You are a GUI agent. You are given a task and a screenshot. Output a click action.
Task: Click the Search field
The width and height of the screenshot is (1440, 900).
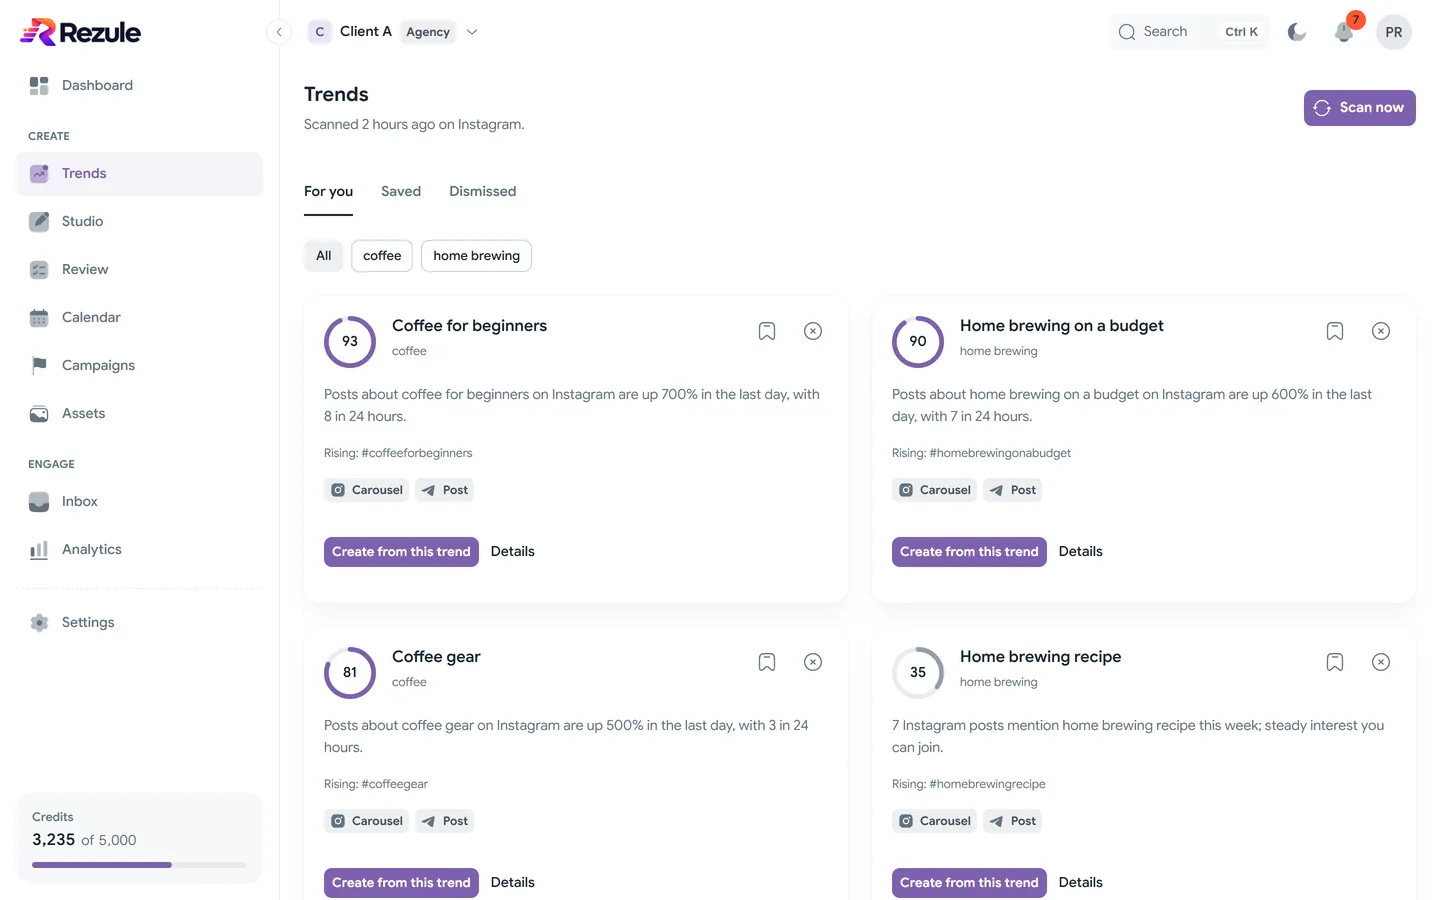tap(1189, 32)
